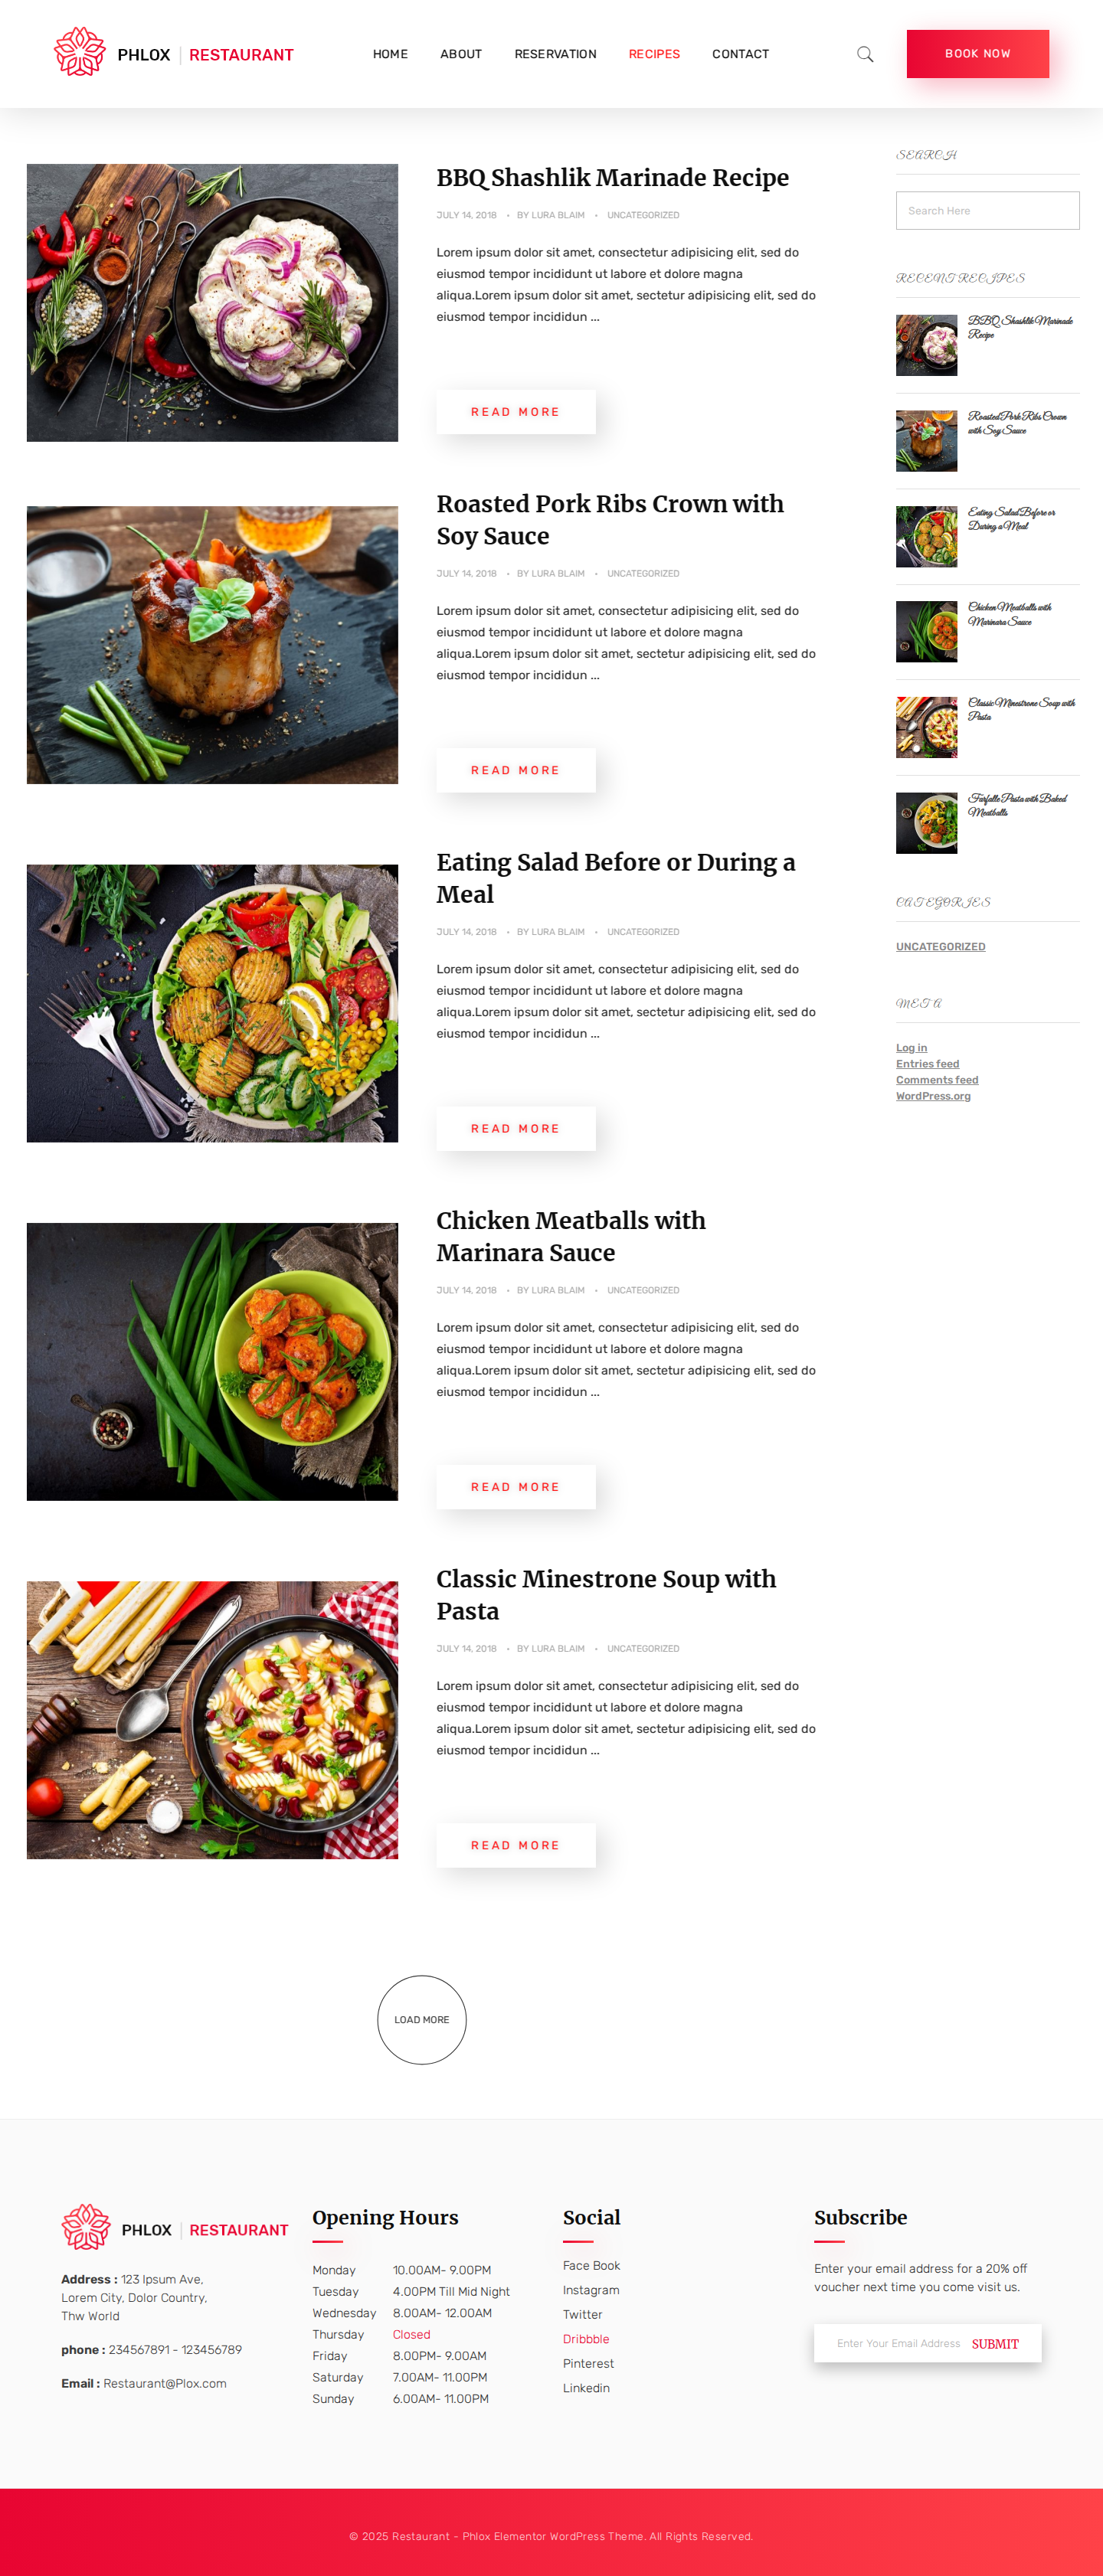The image size is (1103, 2576).
Task: Focus the Search Here input field
Action: pos(987,211)
